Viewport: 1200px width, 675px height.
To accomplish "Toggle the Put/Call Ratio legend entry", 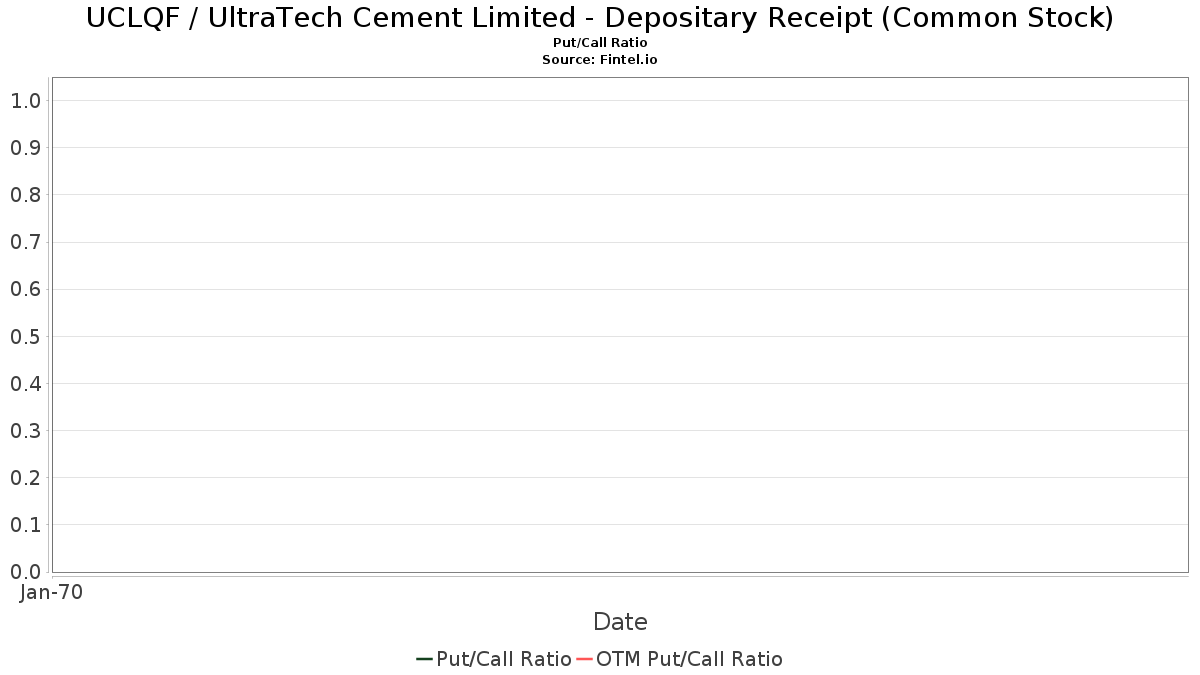I will [494, 659].
